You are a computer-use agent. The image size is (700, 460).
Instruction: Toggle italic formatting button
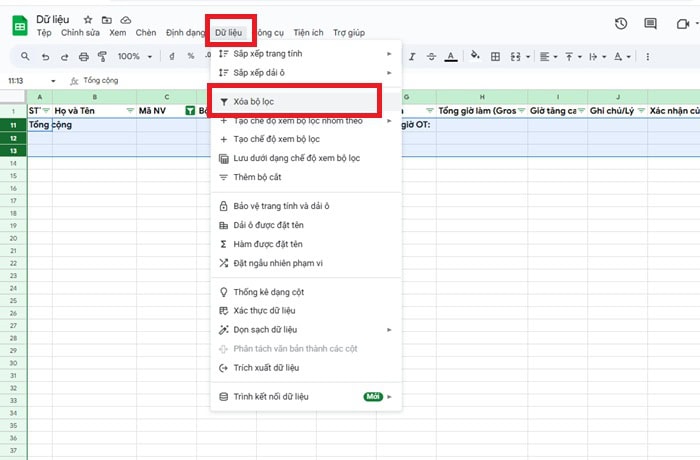[412, 57]
